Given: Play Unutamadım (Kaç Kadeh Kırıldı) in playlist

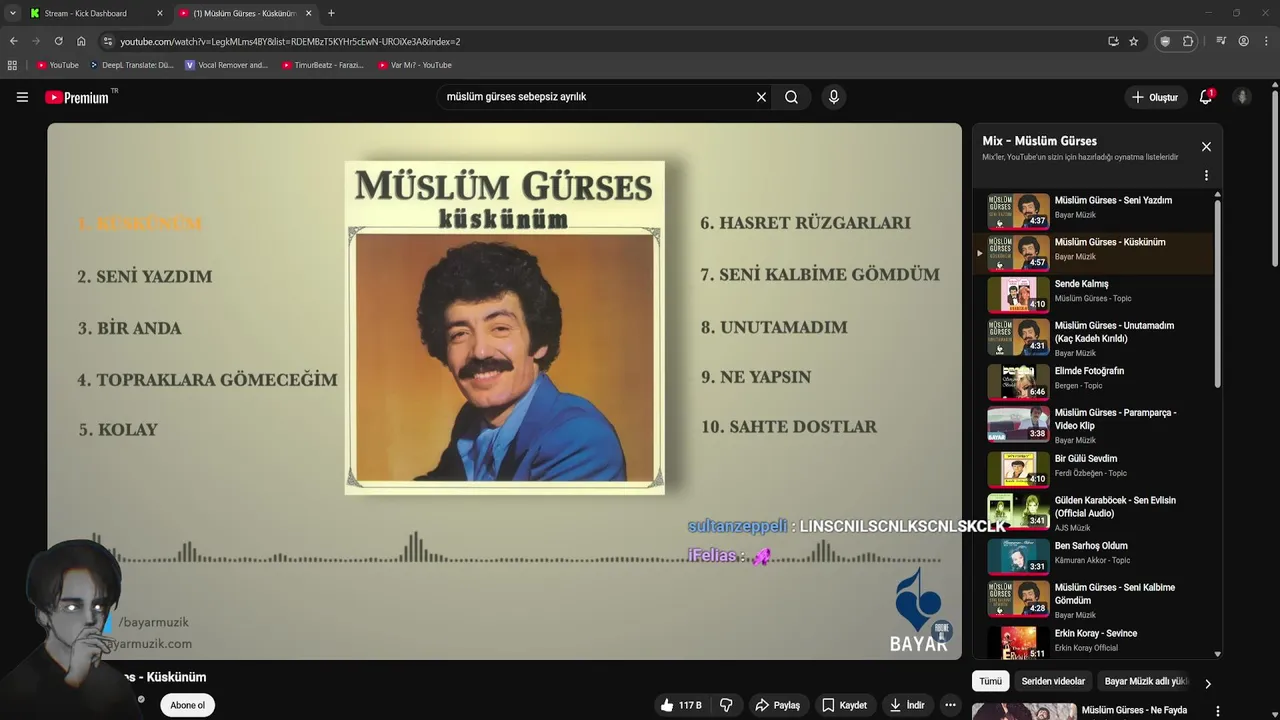Looking at the screenshot, I should tap(1094, 338).
